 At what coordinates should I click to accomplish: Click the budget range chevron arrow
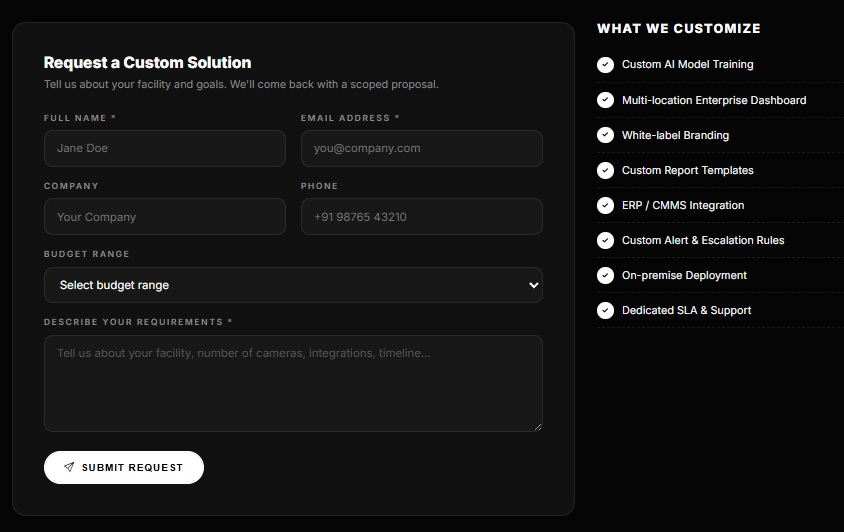pyautogui.click(x=533, y=285)
